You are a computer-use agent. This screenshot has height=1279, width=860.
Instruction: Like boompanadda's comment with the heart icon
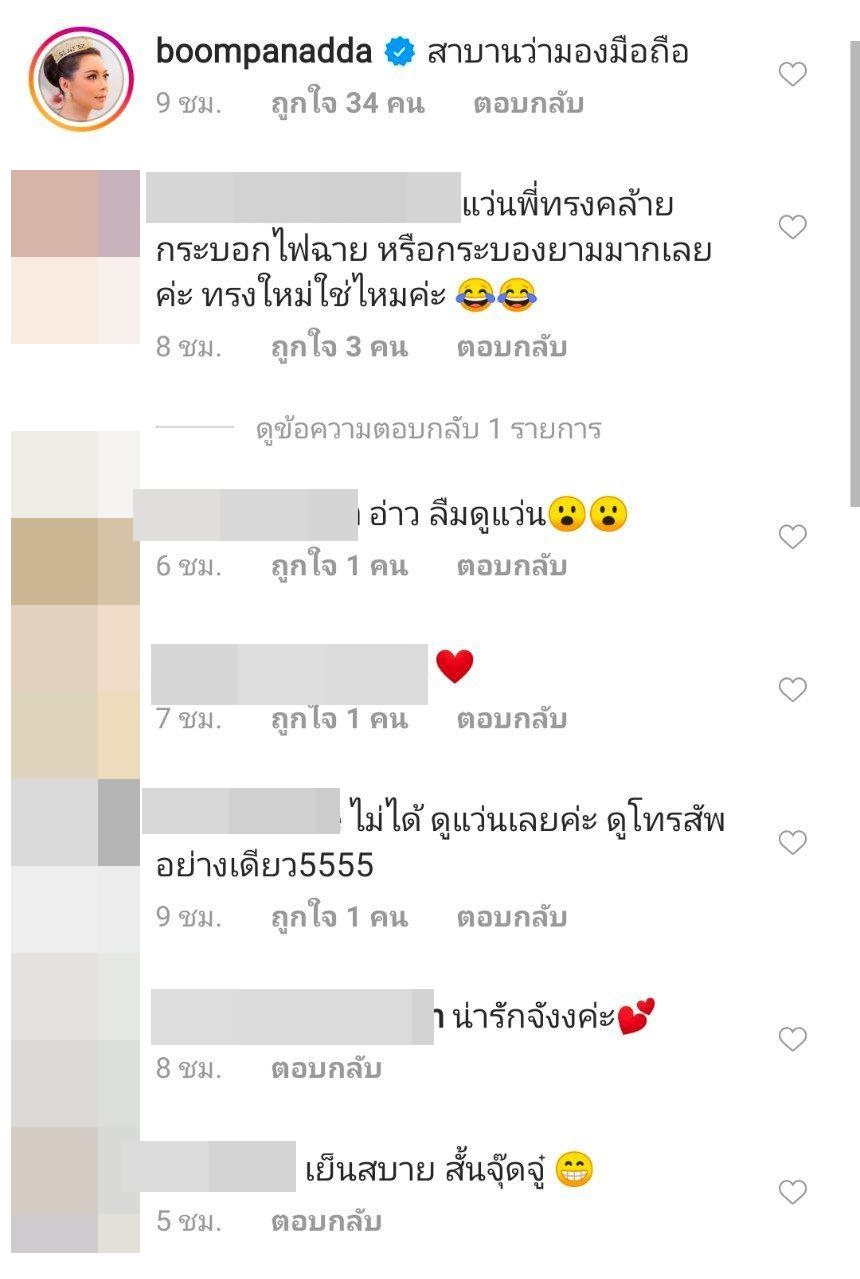click(x=792, y=74)
